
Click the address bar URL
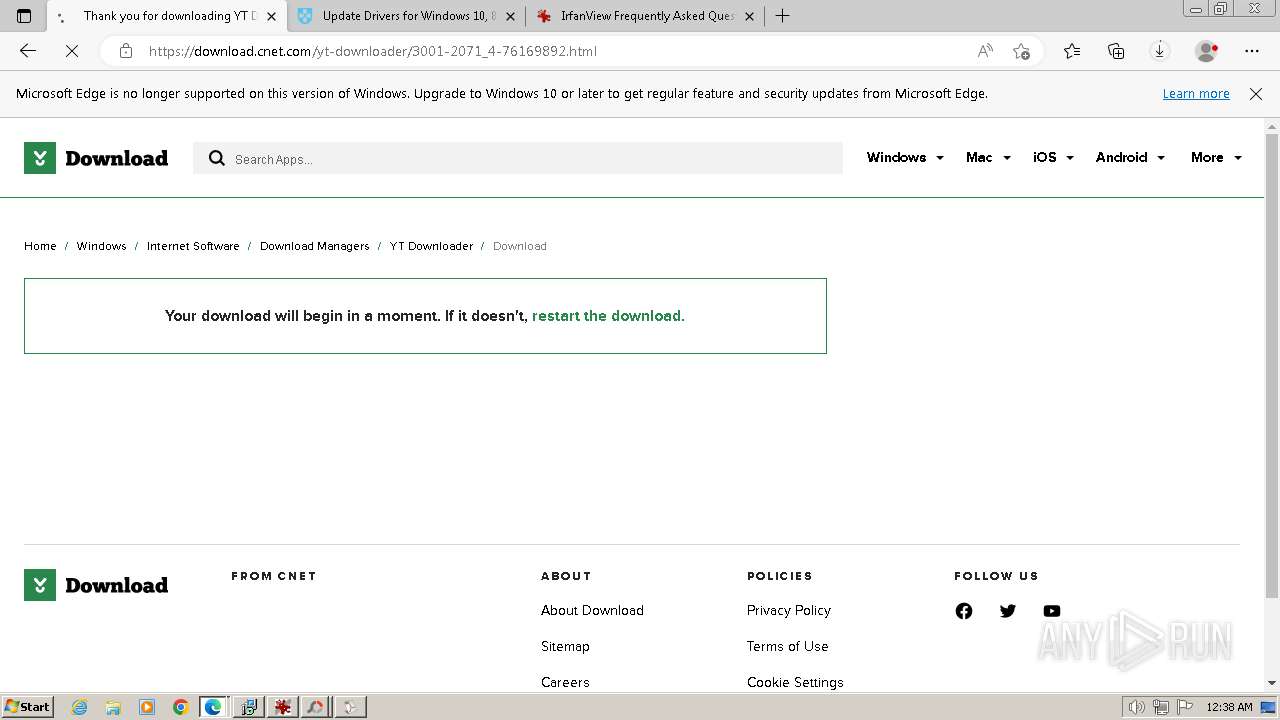point(373,51)
